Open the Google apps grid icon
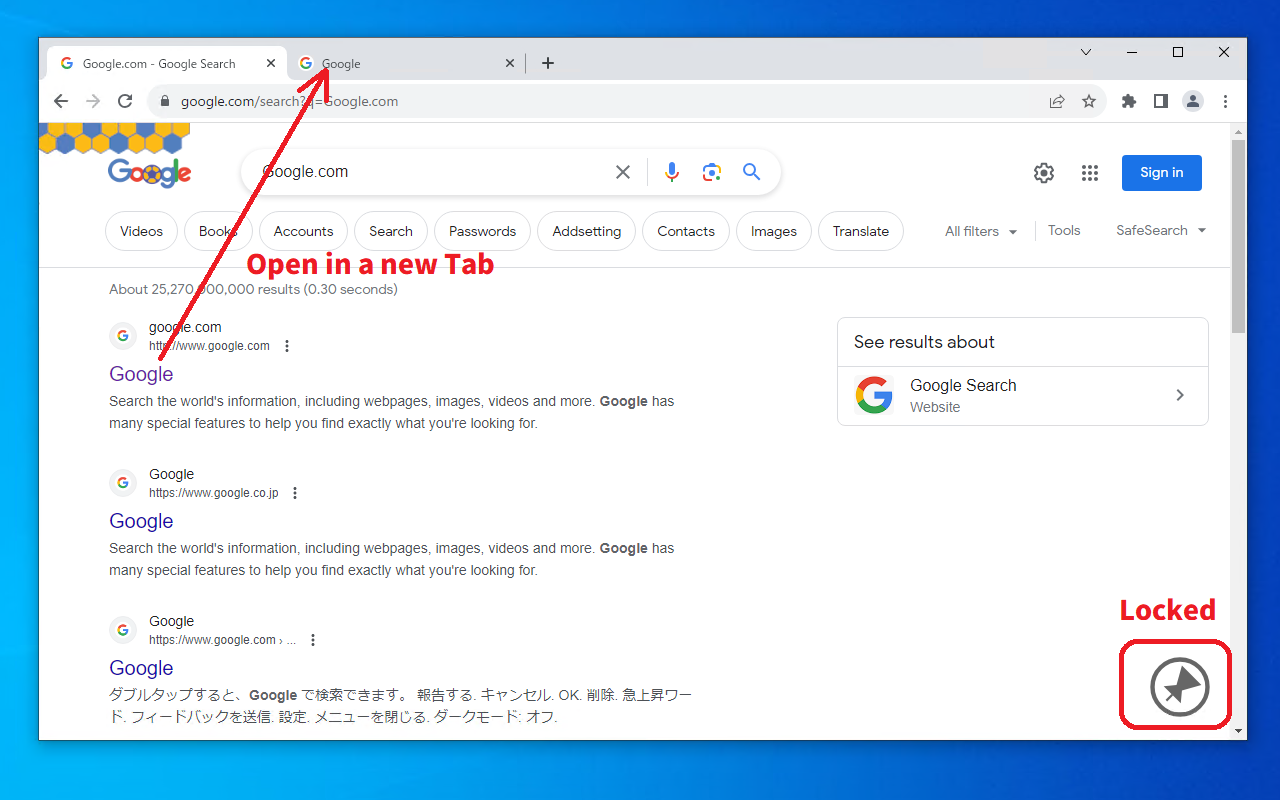1280x800 pixels. 1090,173
